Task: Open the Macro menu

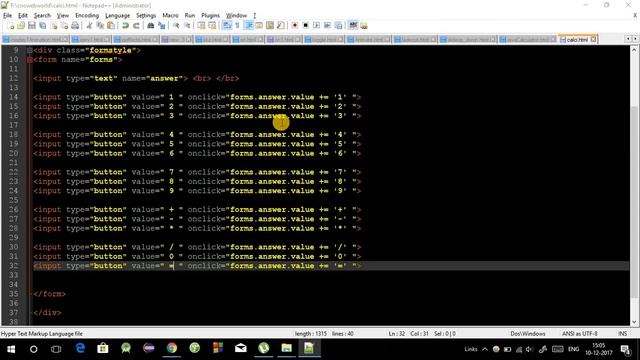Action: point(170,16)
